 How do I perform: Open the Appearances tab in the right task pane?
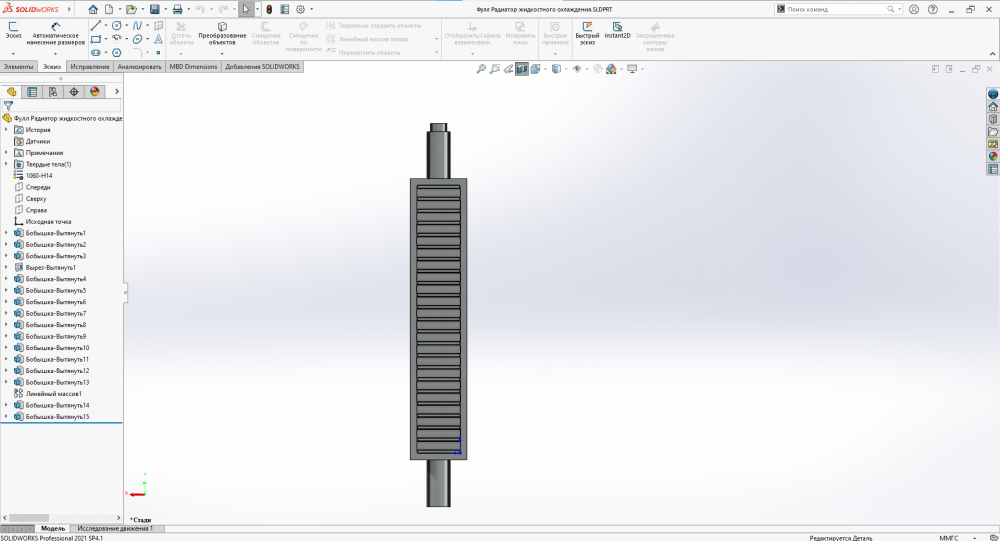pos(993,156)
